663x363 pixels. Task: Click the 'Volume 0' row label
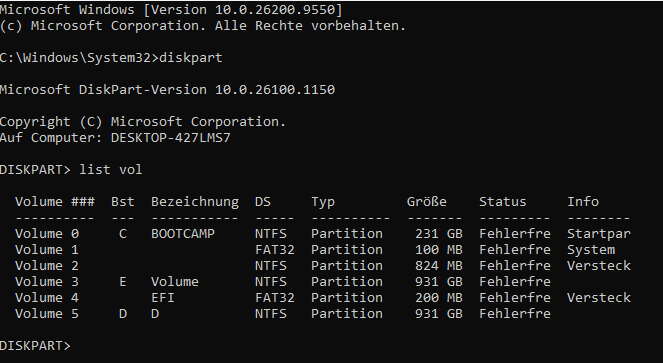(47, 234)
